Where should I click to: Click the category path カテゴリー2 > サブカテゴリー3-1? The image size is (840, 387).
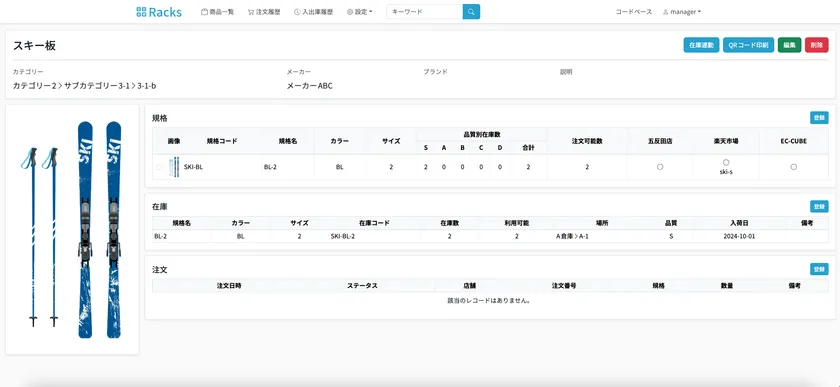[85, 86]
